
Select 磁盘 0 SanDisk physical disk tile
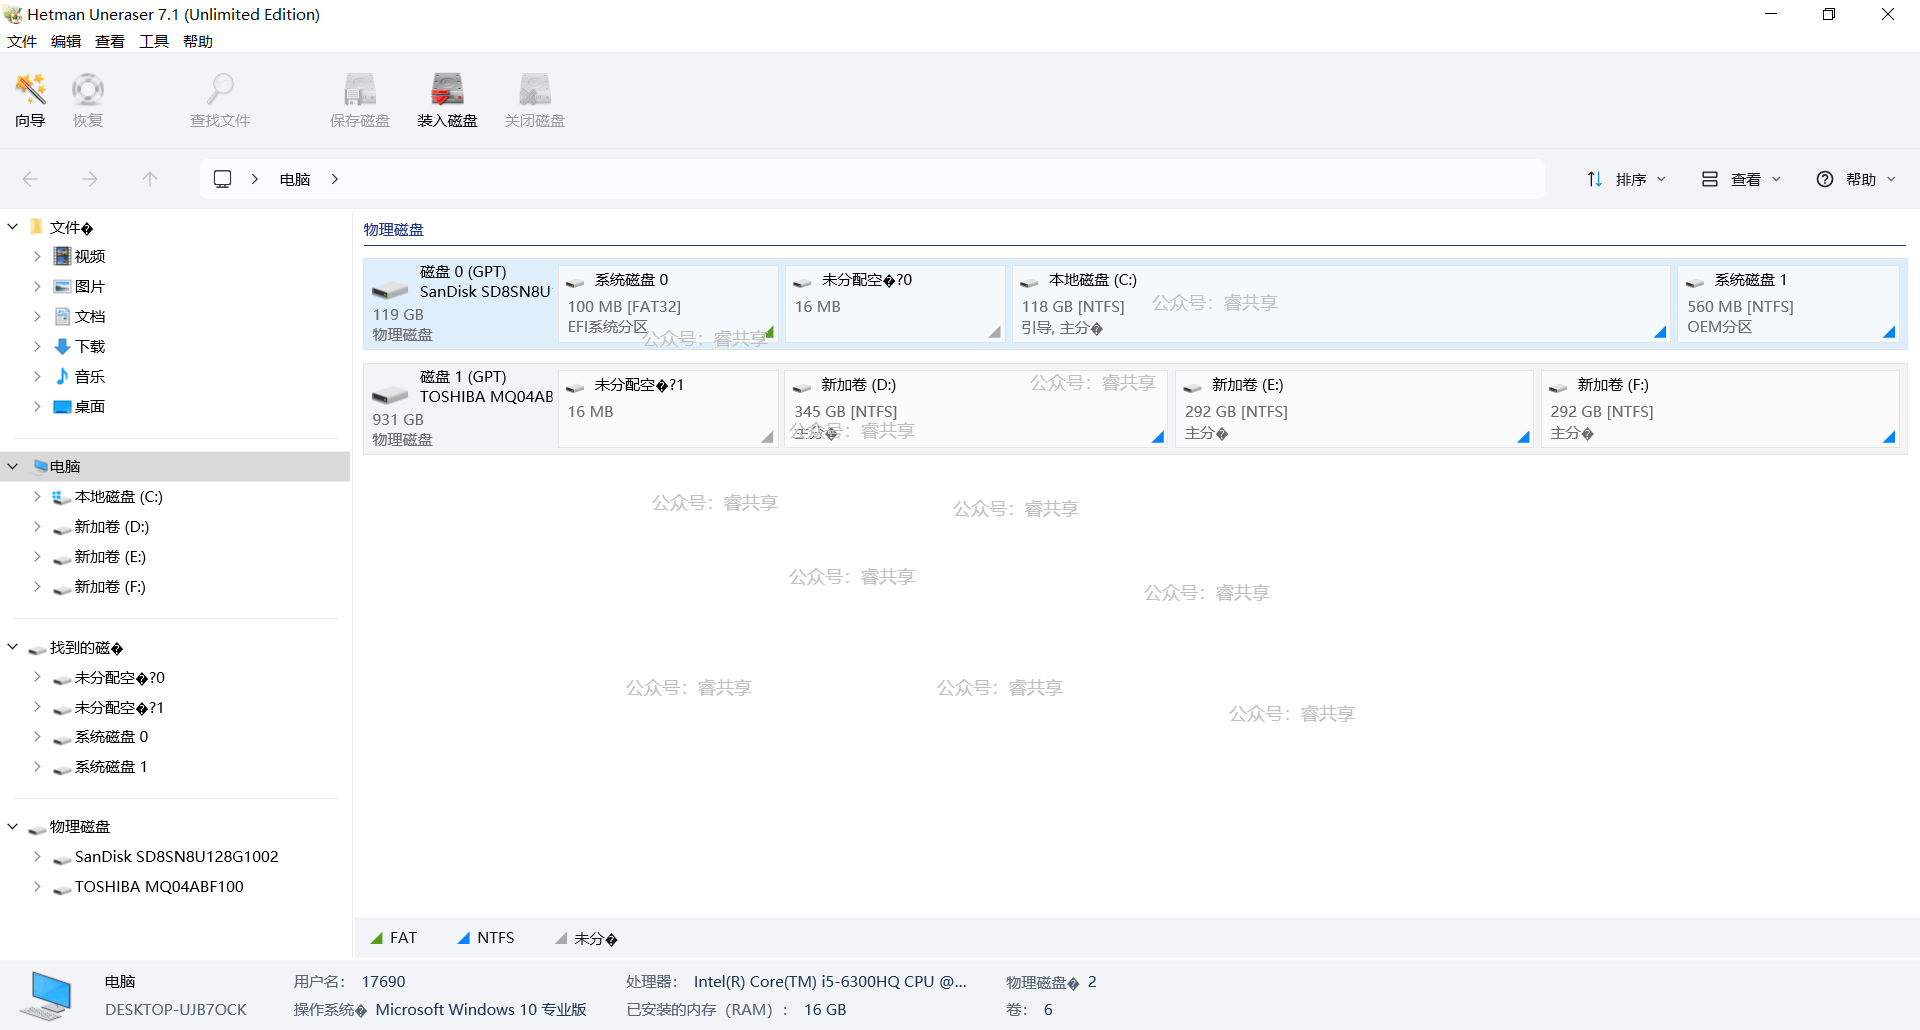point(461,304)
